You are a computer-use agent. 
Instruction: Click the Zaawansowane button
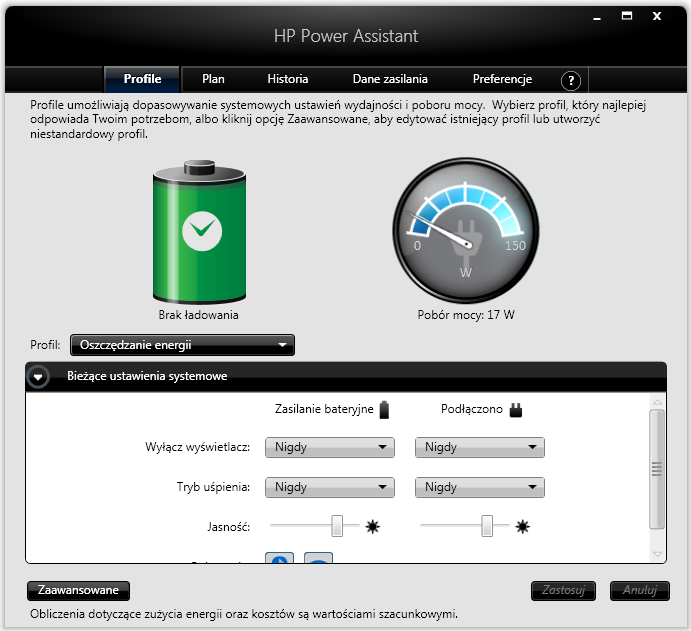click(x=78, y=590)
